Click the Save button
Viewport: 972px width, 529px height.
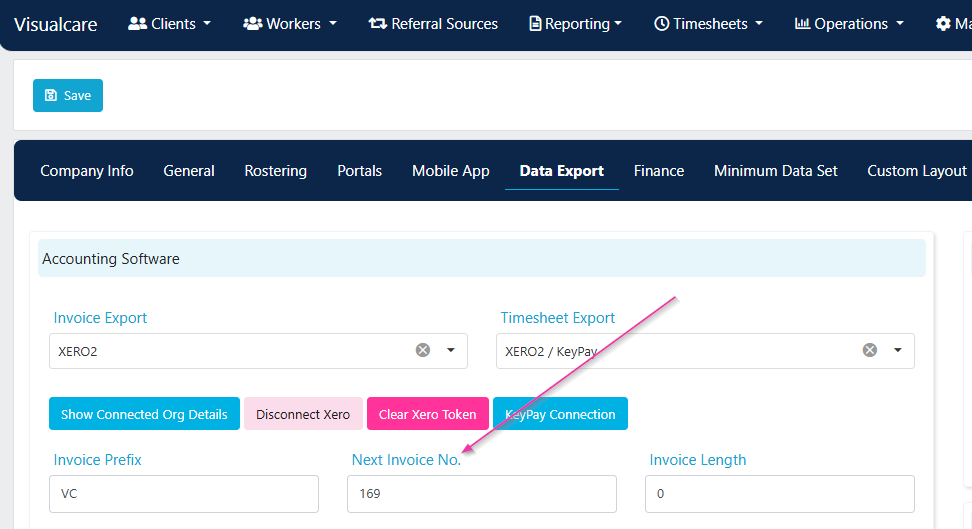[x=68, y=96]
